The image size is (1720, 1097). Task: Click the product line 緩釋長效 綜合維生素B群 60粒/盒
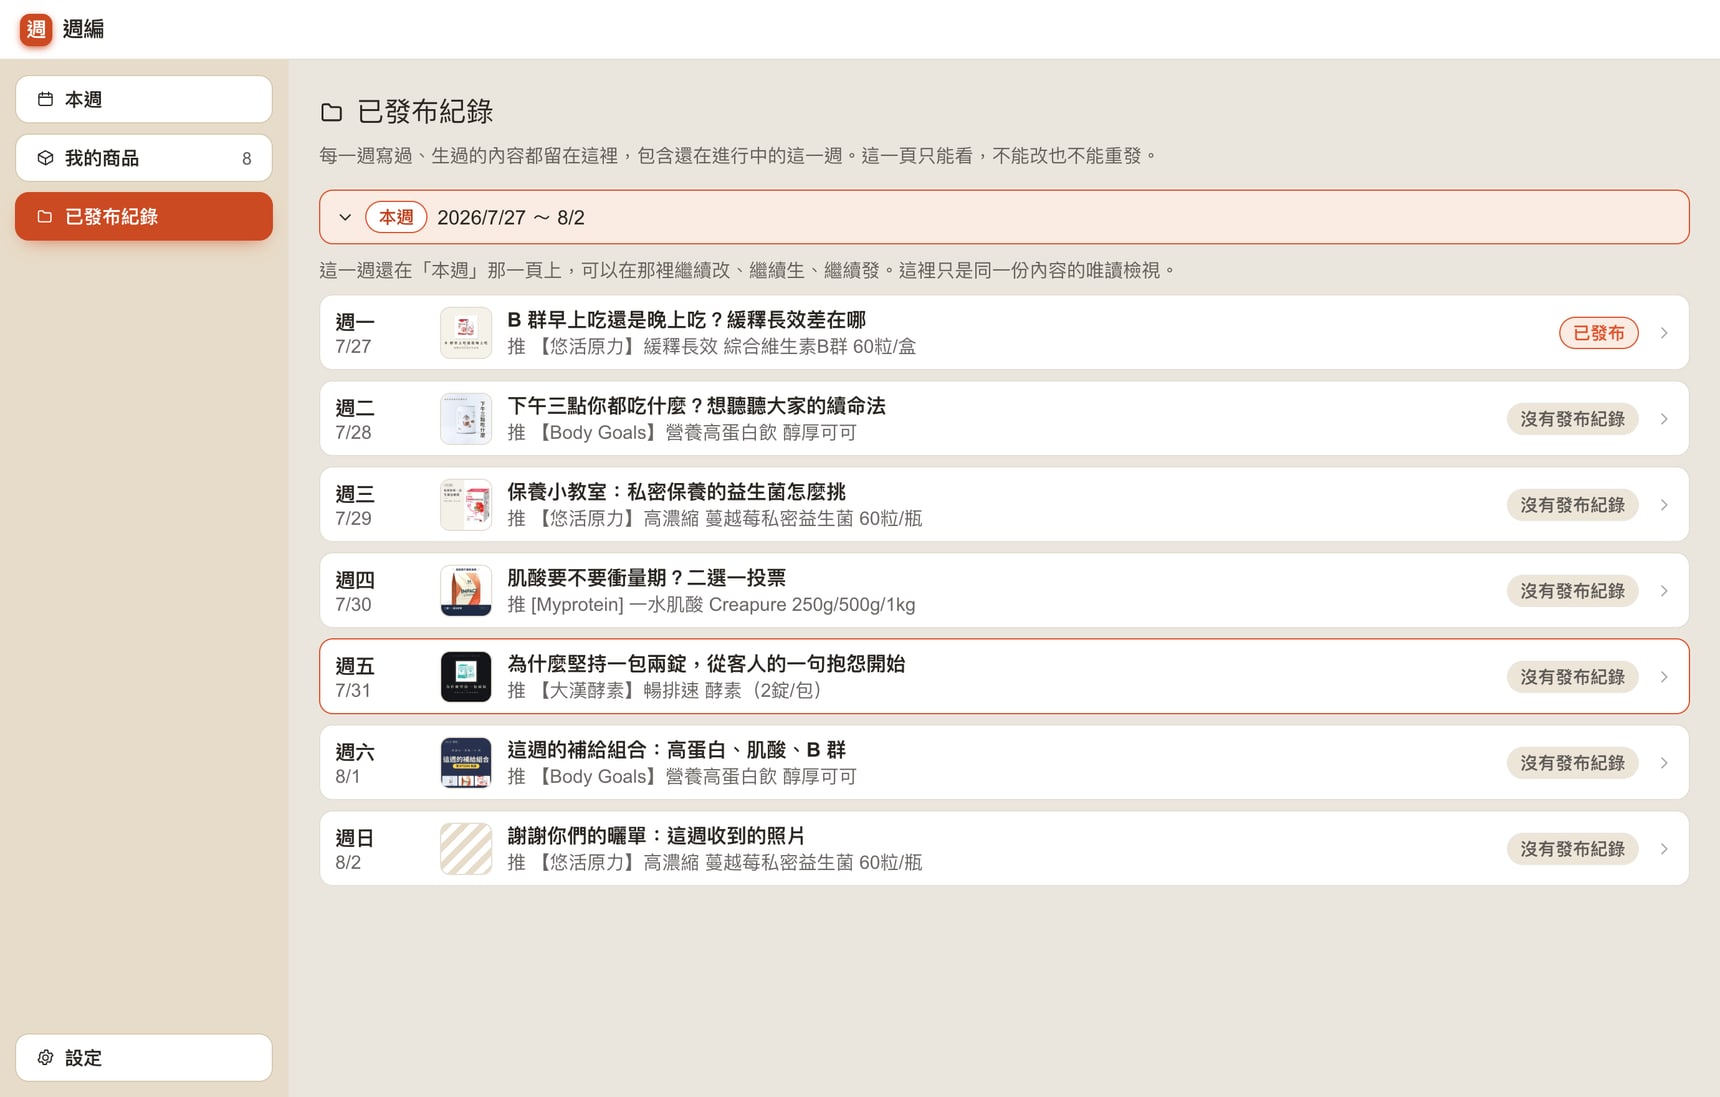pos(711,347)
